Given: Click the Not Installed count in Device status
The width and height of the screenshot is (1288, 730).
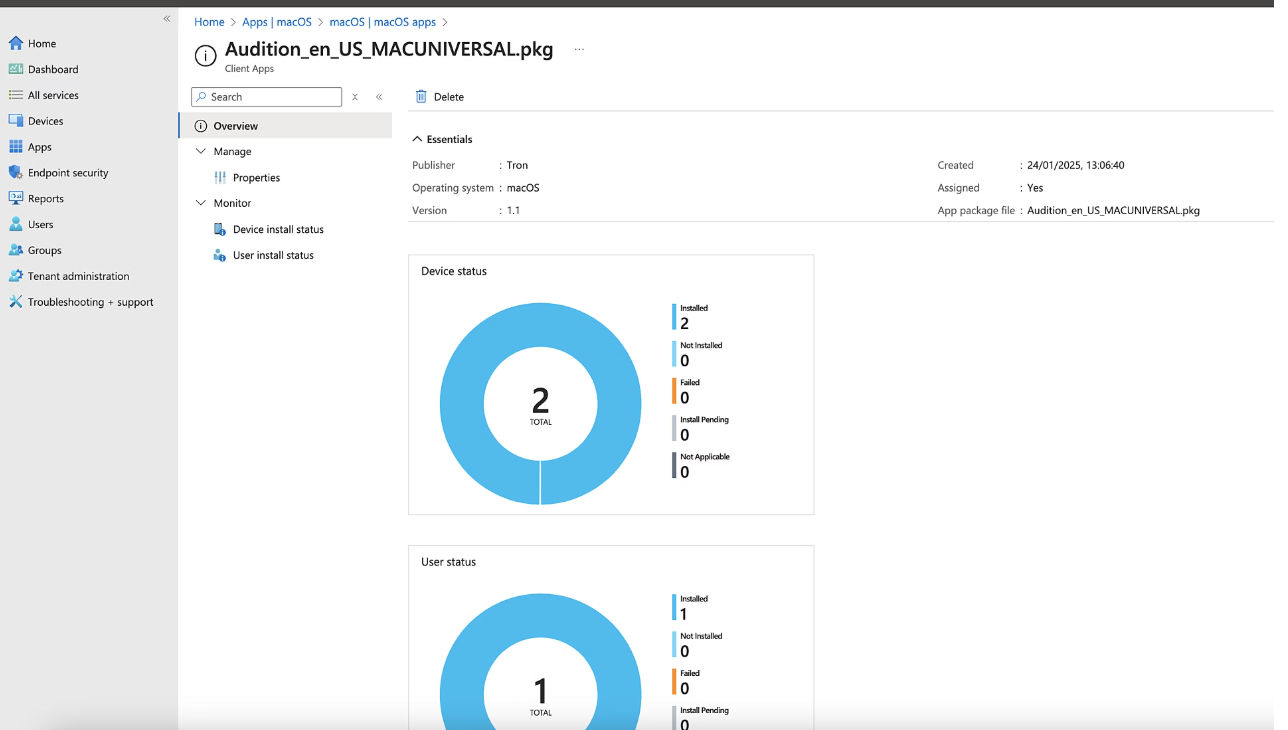Looking at the screenshot, I should pyautogui.click(x=685, y=361).
